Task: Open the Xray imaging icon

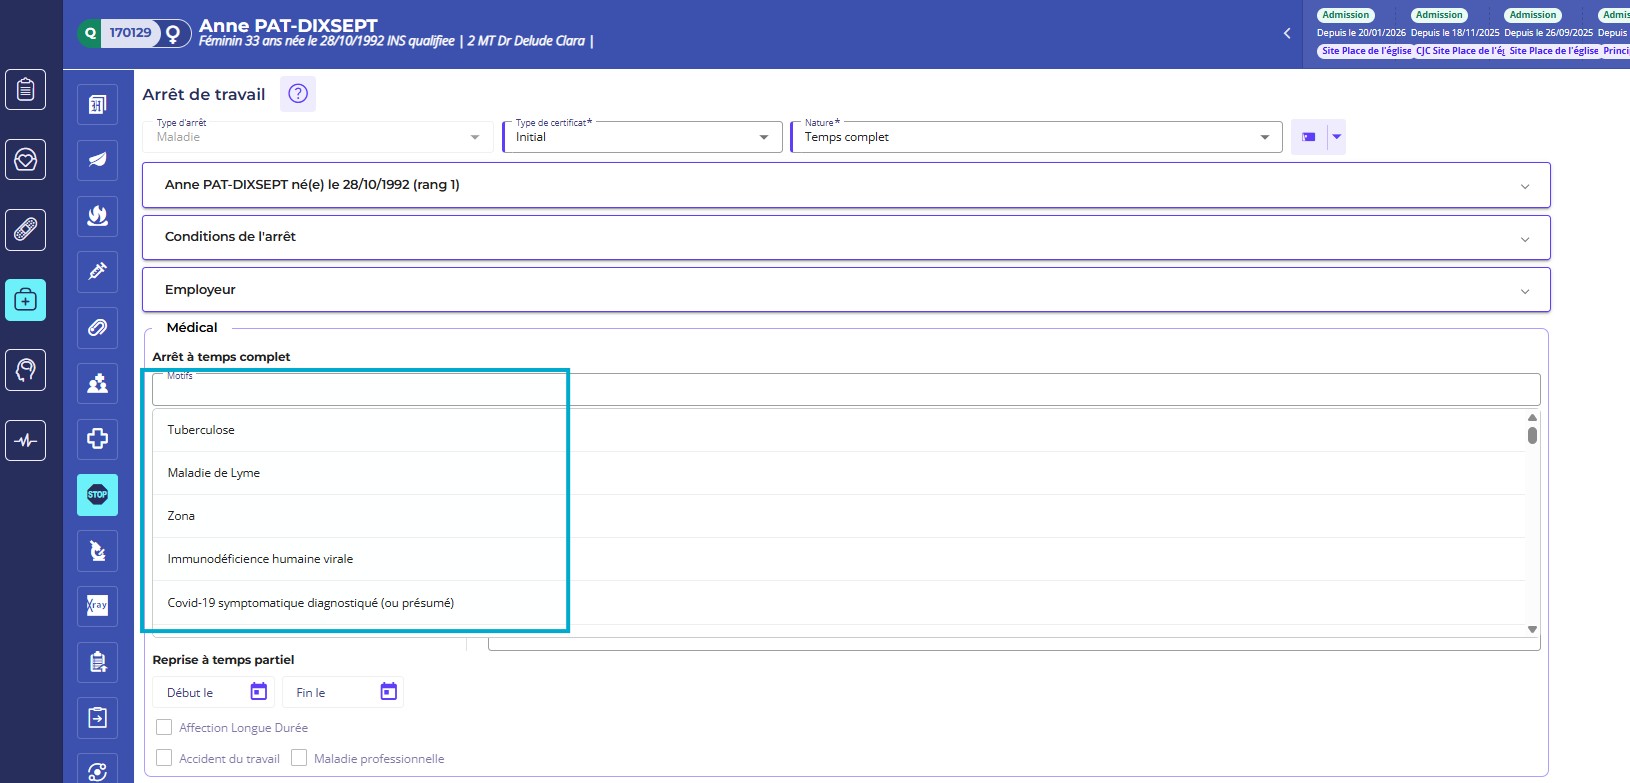Action: [x=97, y=606]
